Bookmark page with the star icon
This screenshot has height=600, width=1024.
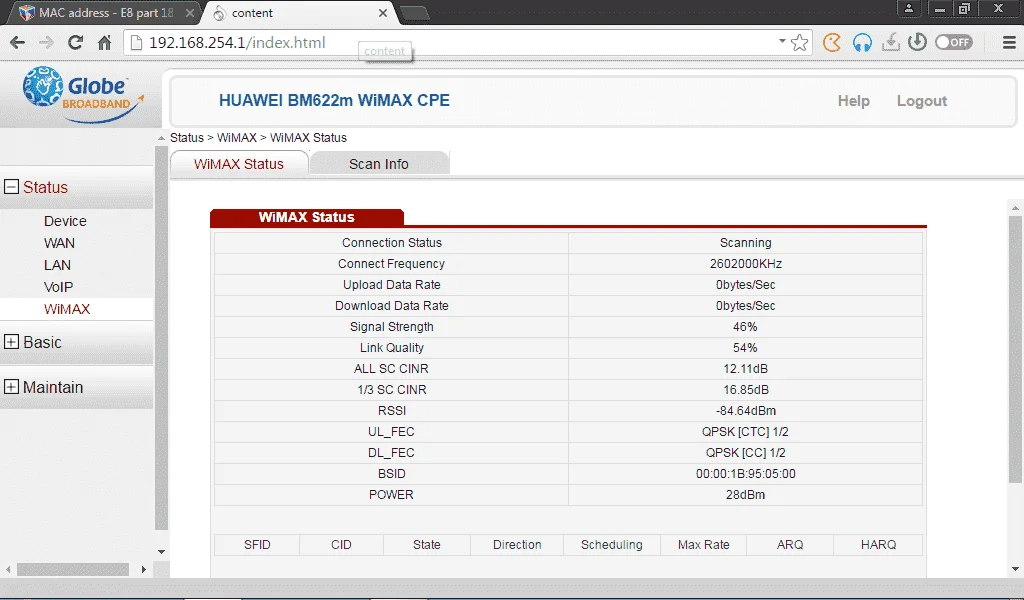(x=799, y=43)
